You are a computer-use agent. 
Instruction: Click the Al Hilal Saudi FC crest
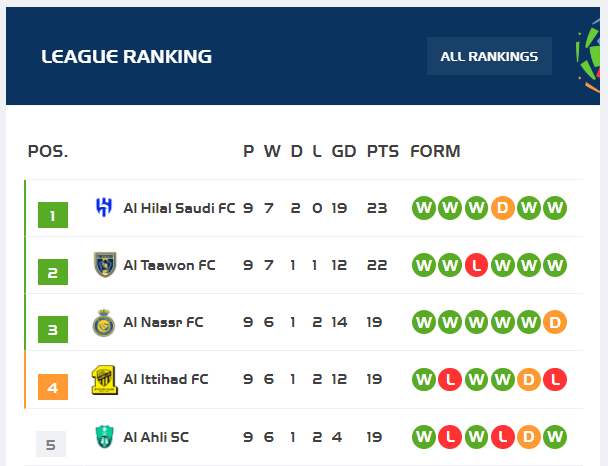pyautogui.click(x=104, y=207)
